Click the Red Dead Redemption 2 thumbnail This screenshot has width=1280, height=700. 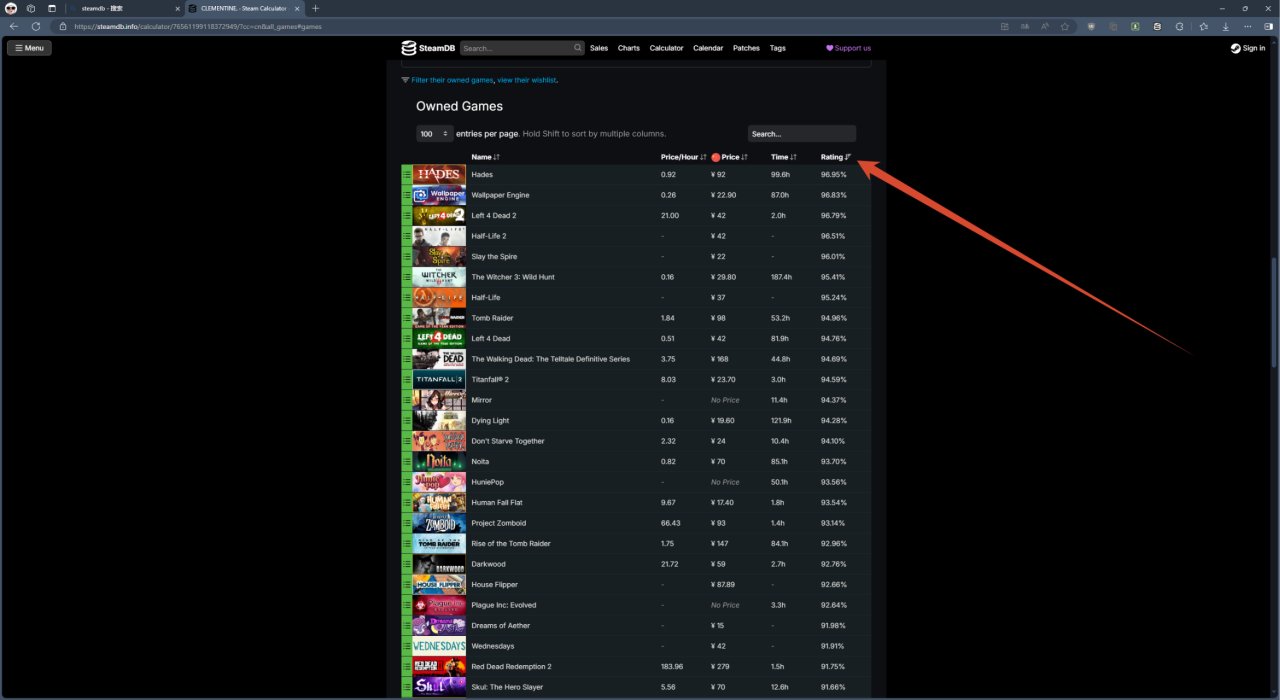pos(439,667)
